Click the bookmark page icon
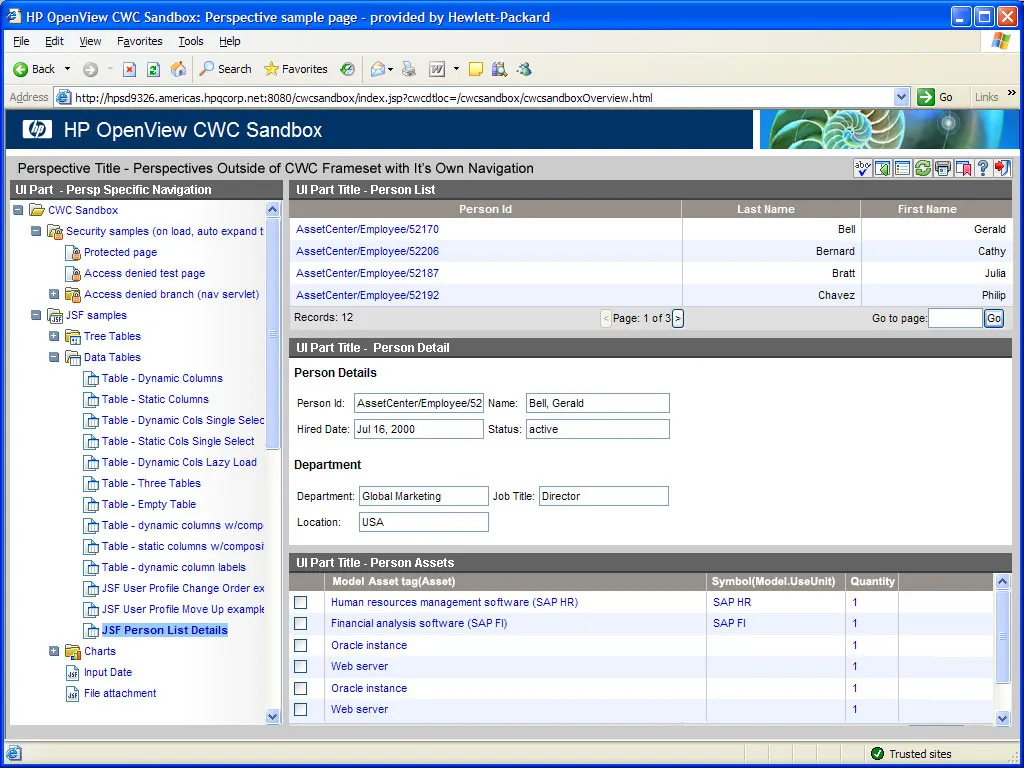 pyautogui.click(x=963, y=168)
